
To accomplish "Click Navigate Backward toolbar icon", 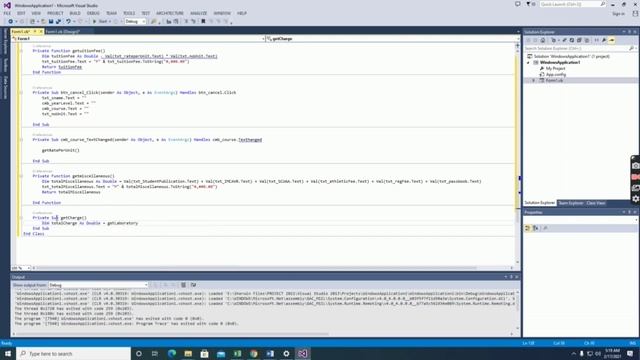I will pos(10,21).
